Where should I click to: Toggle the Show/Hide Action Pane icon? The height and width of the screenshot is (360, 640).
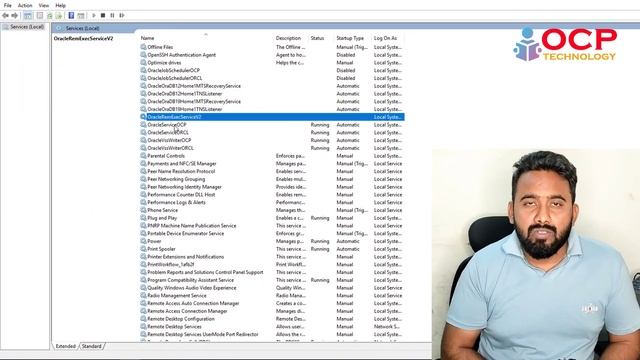click(81, 16)
